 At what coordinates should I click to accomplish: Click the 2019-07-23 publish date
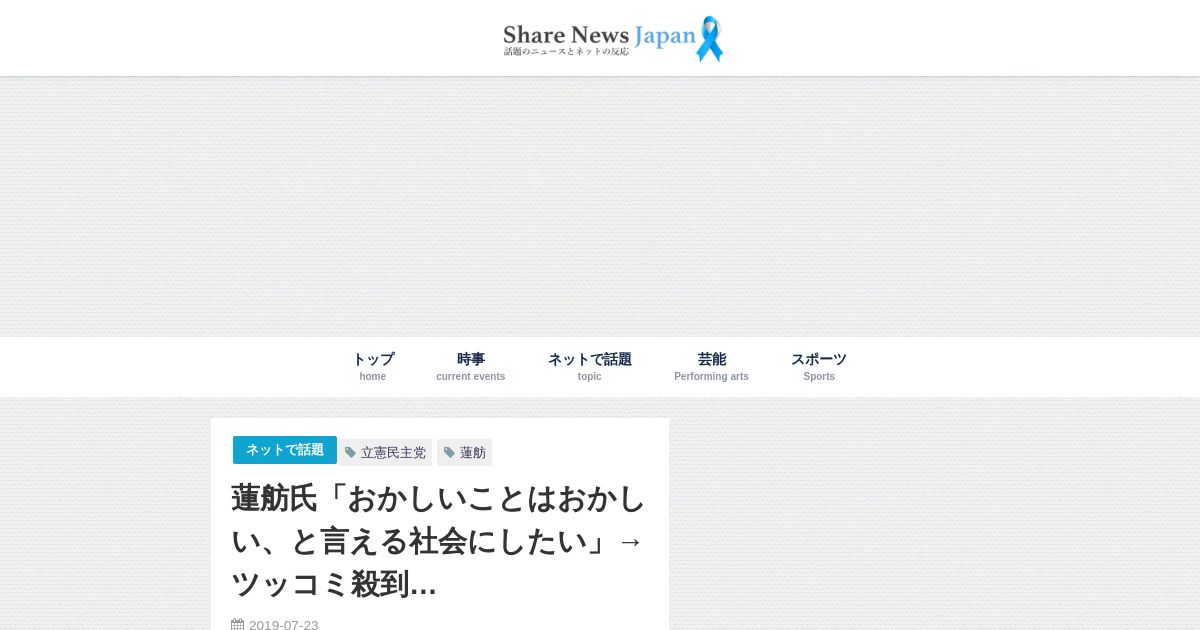284,625
